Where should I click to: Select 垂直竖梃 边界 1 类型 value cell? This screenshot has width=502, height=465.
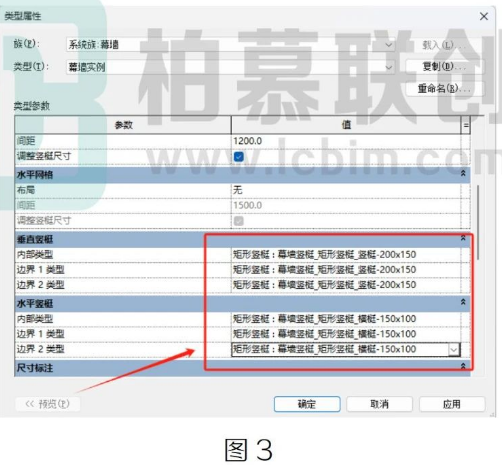click(346, 270)
